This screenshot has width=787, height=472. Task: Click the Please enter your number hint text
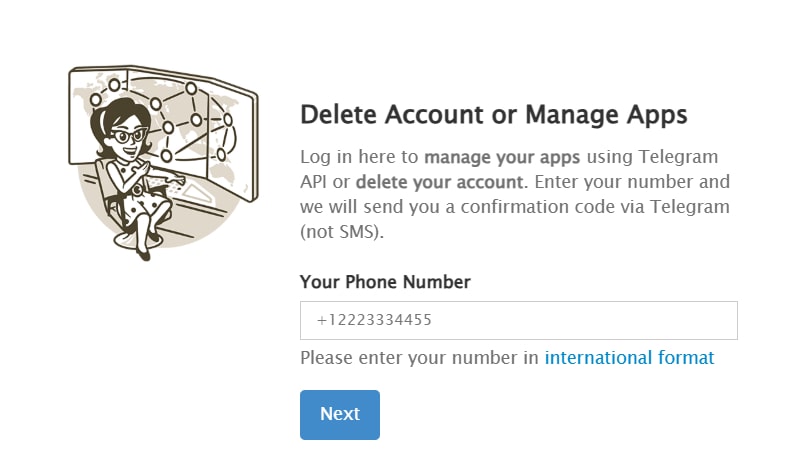tap(419, 358)
